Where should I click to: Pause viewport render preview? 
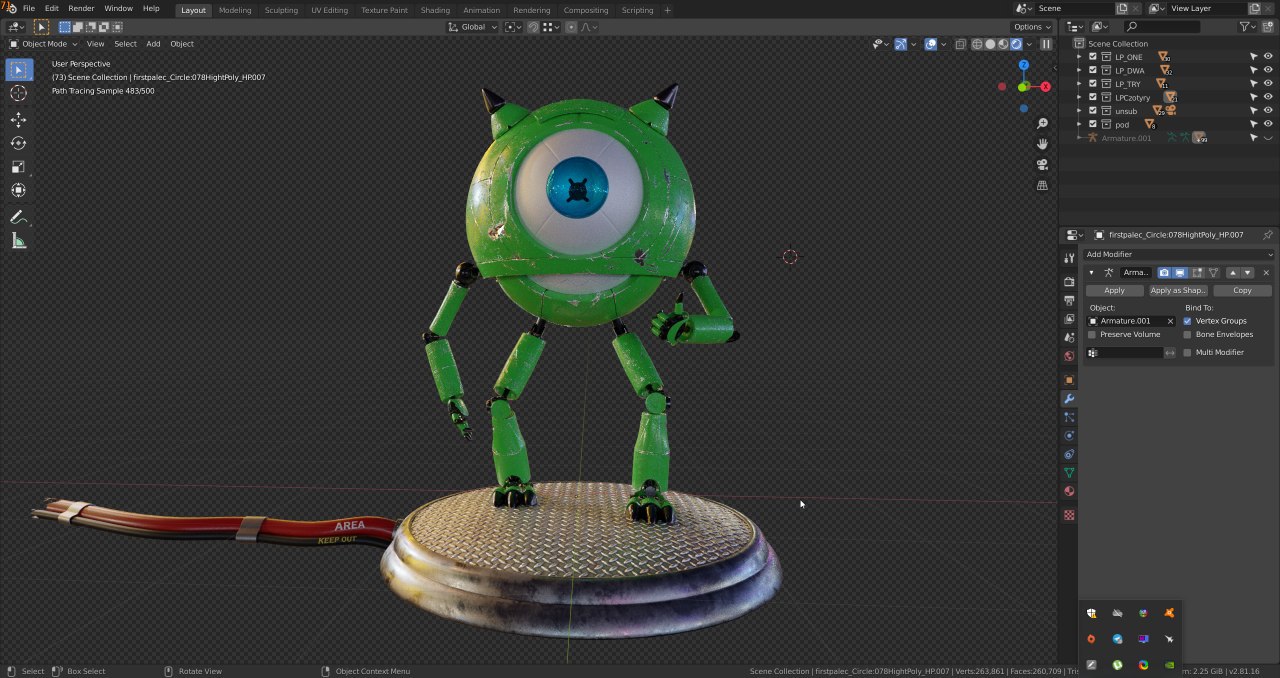1046,44
